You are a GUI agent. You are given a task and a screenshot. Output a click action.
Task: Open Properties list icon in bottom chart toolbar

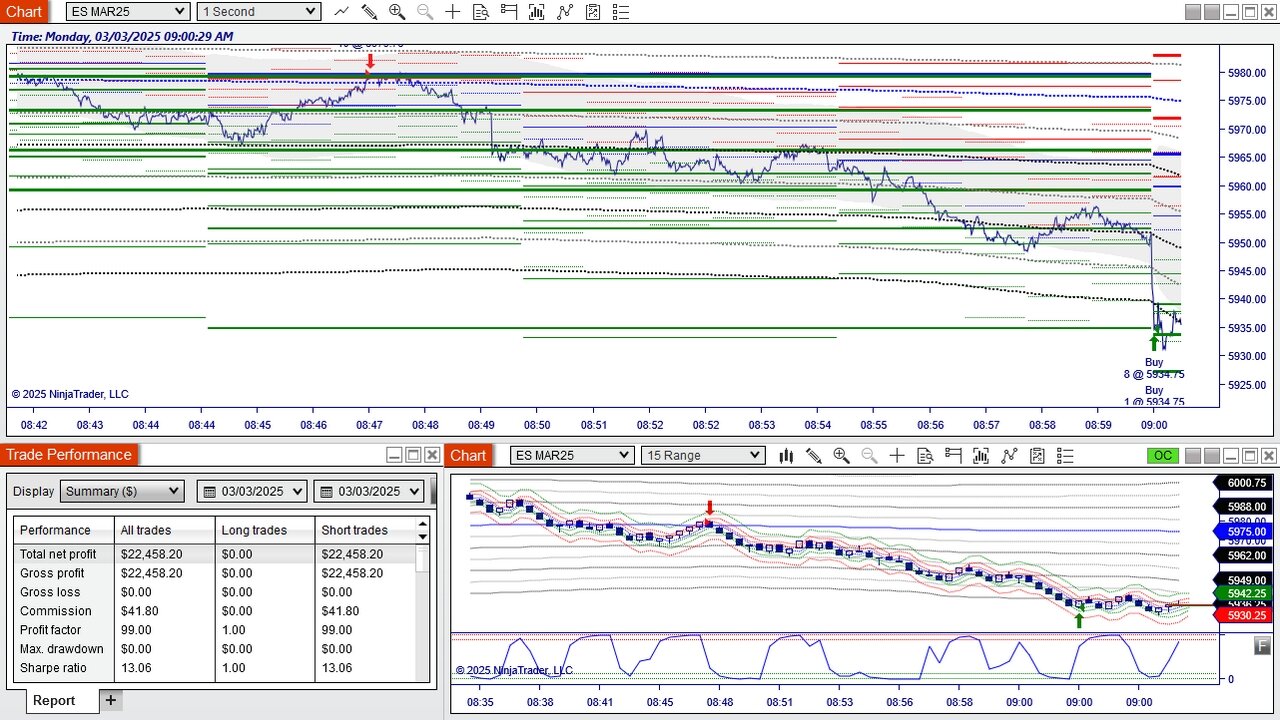point(1065,456)
